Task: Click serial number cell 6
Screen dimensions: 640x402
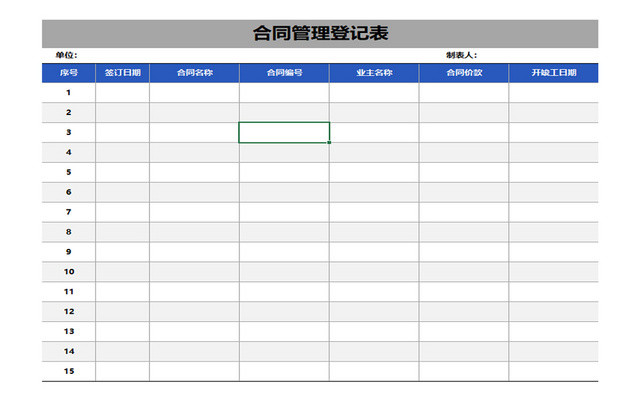Action: click(69, 192)
